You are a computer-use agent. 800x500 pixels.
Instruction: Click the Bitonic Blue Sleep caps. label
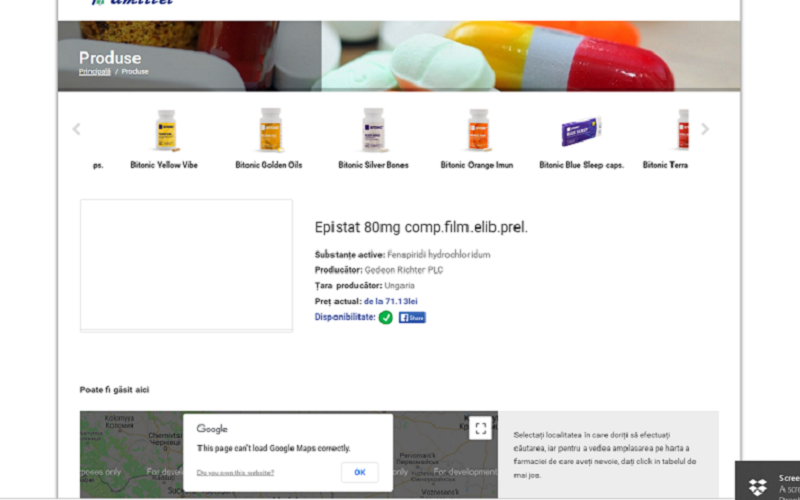tap(581, 165)
